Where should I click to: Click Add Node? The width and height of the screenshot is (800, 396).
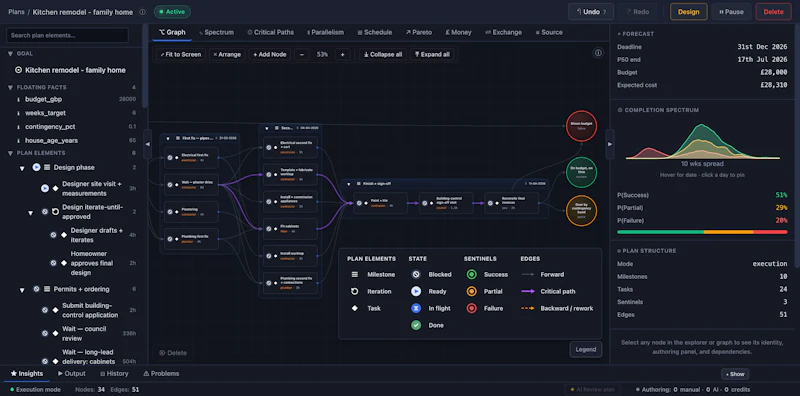[269, 54]
